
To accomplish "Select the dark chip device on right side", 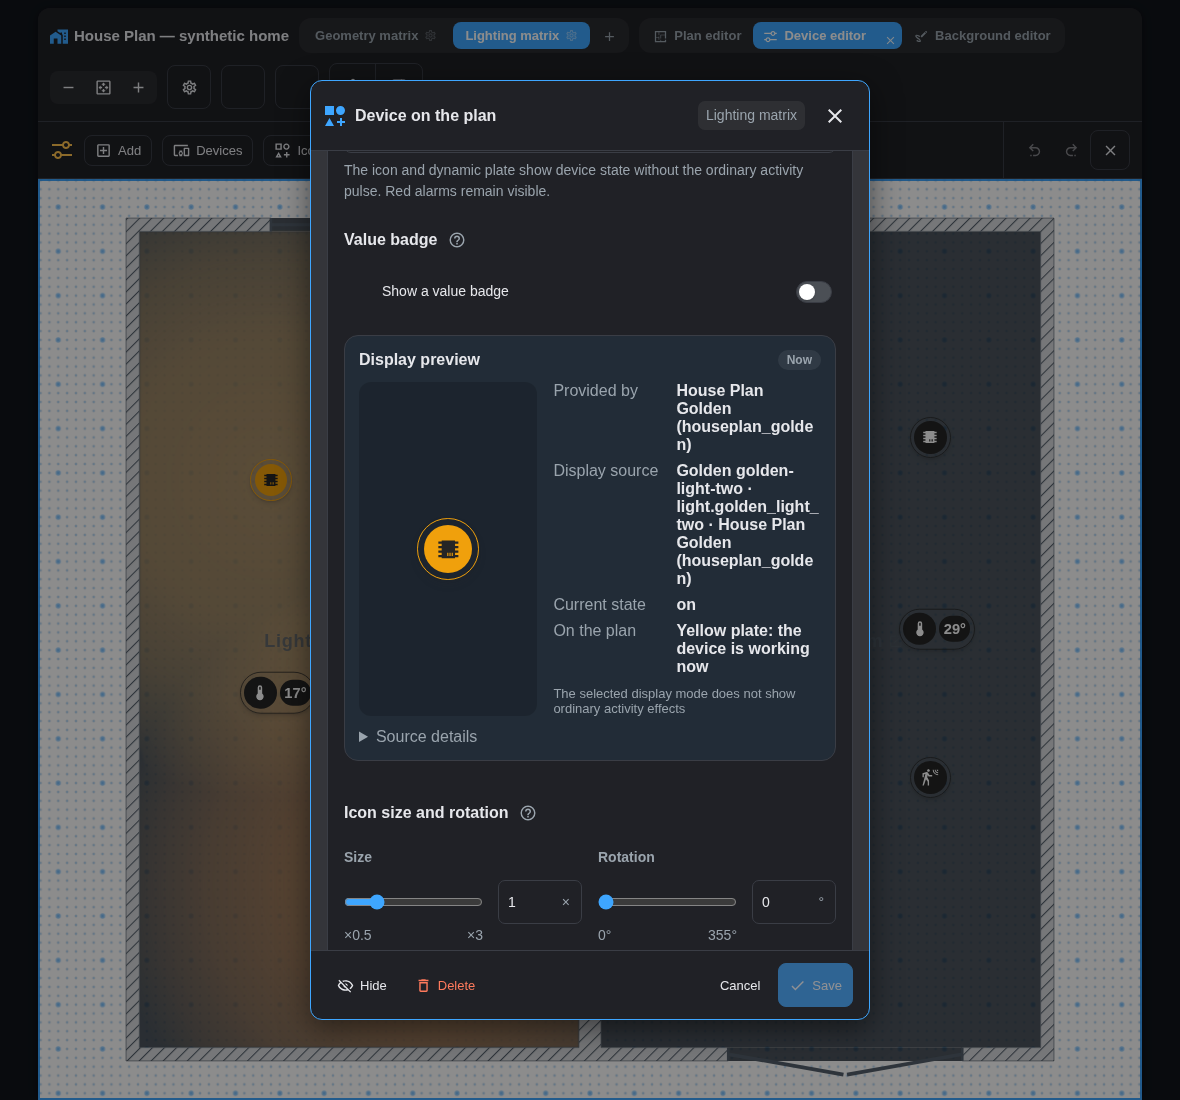I will point(930,437).
